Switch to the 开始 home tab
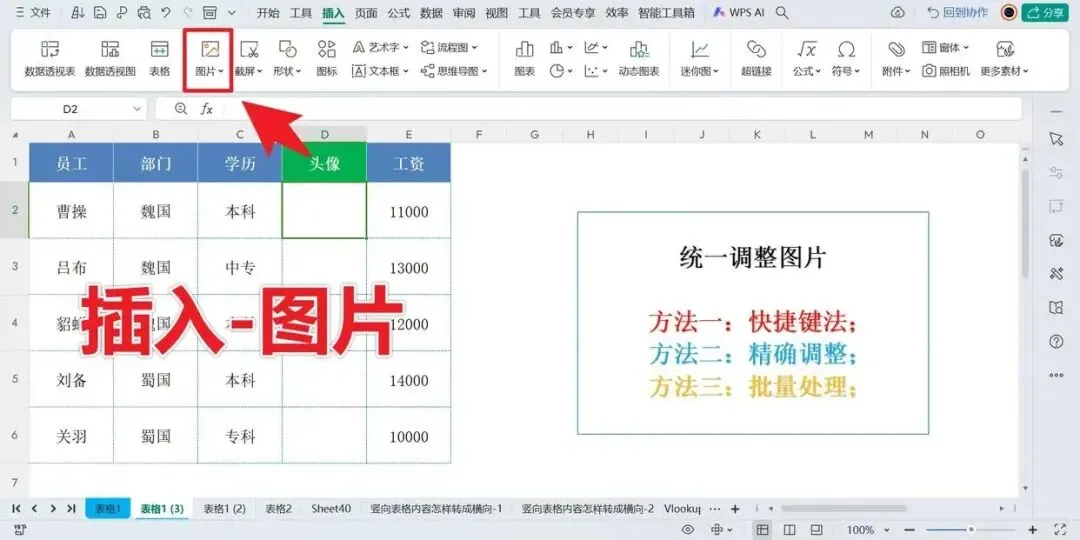 [x=268, y=12]
